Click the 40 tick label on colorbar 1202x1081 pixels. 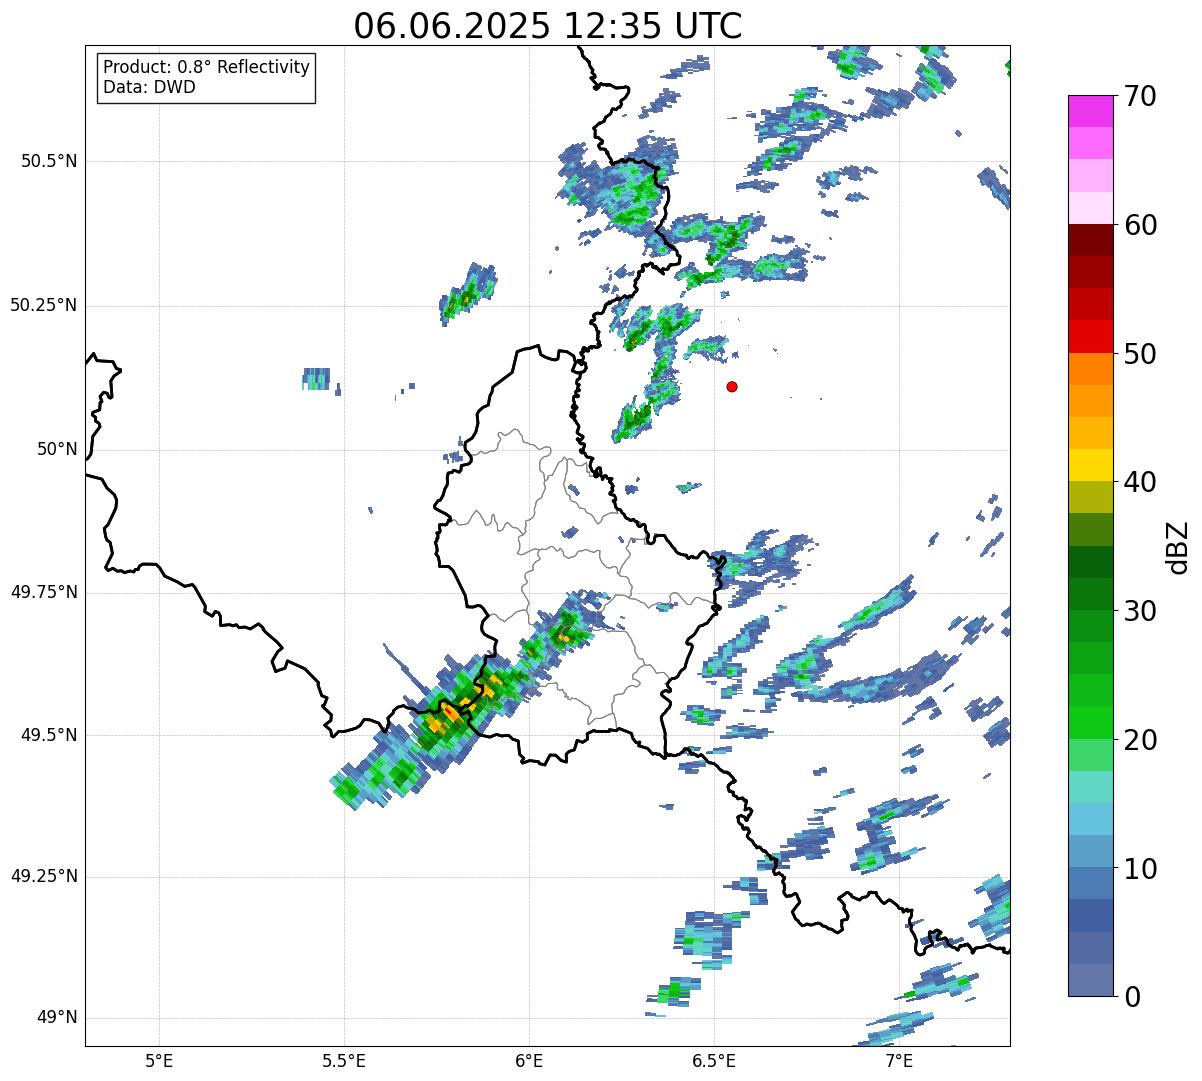tap(1140, 482)
